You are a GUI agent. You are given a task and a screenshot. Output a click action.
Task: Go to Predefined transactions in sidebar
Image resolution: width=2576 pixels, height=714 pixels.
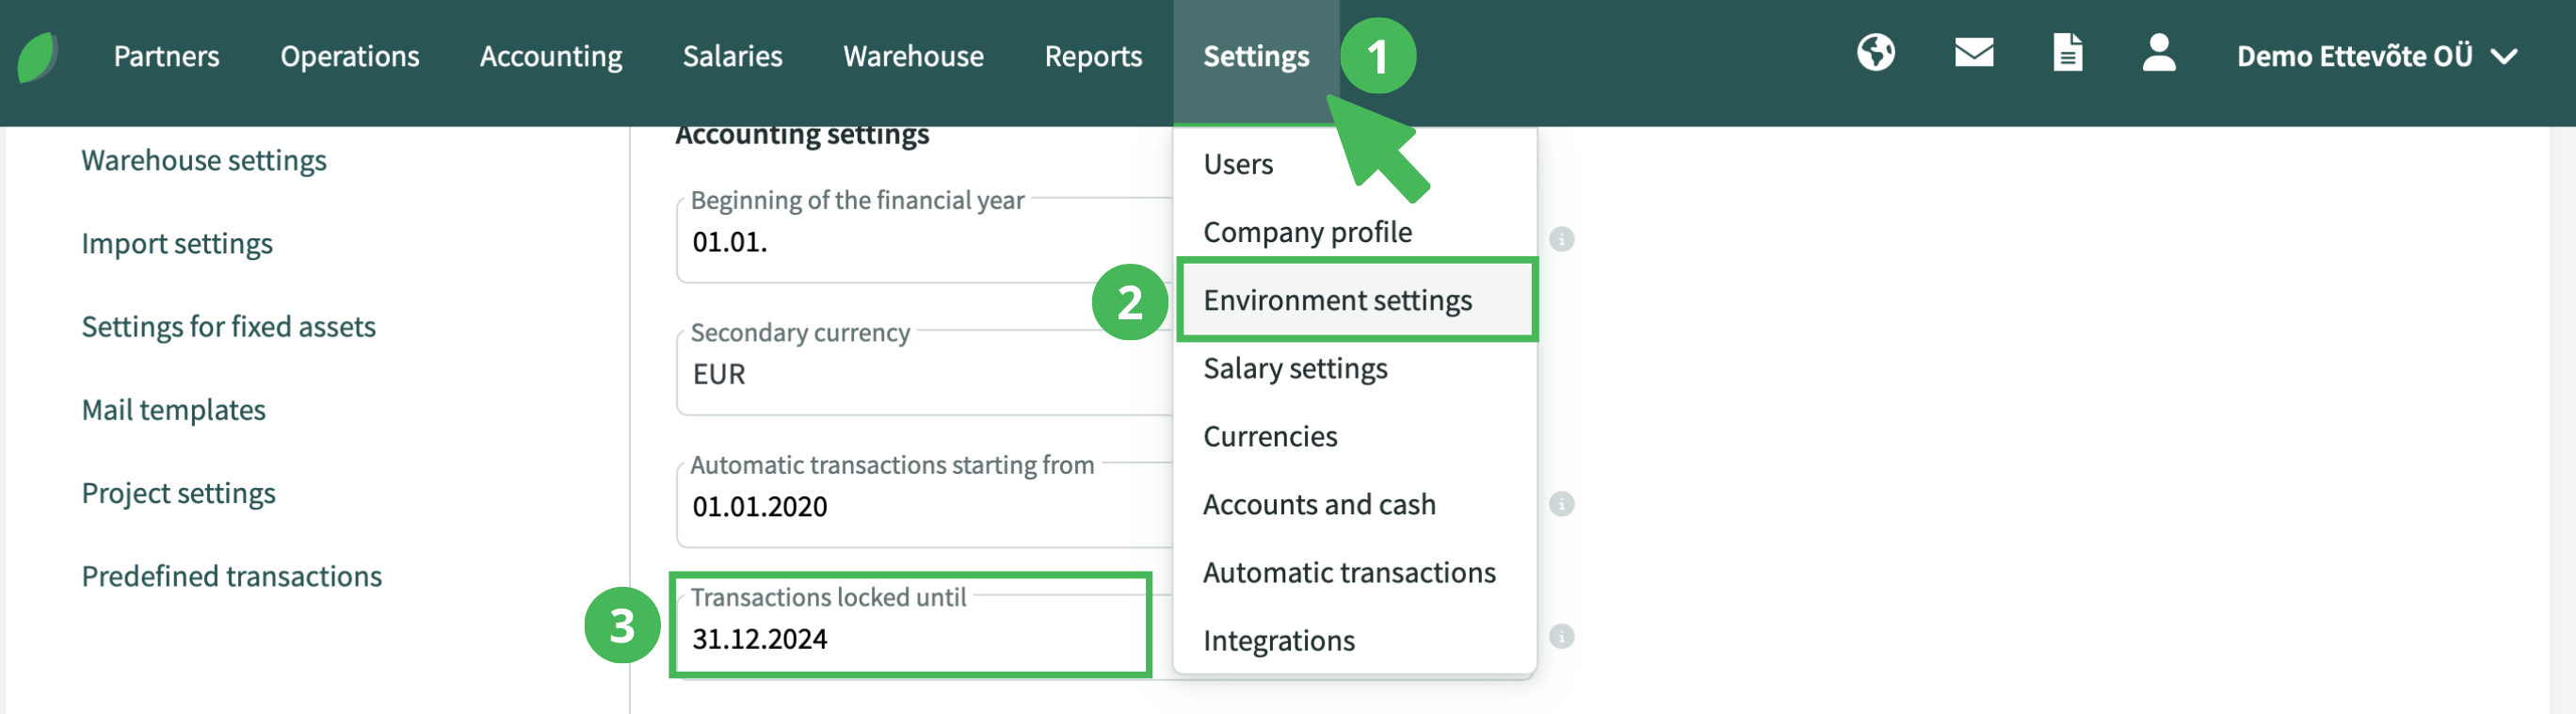(x=231, y=576)
